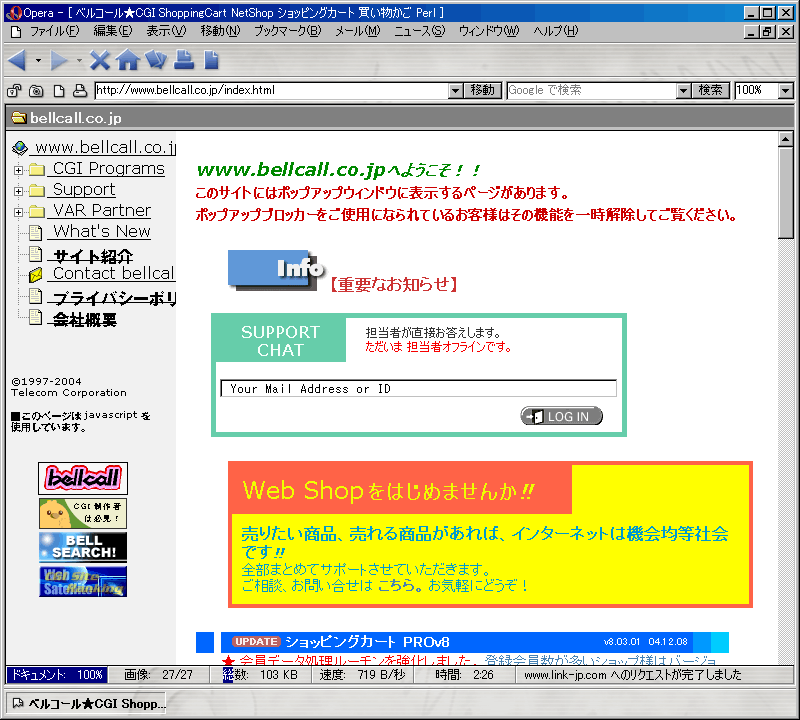Image resolution: width=800 pixels, height=720 pixels.
Task: Focus the Google で検索 search field
Action: tap(592, 91)
